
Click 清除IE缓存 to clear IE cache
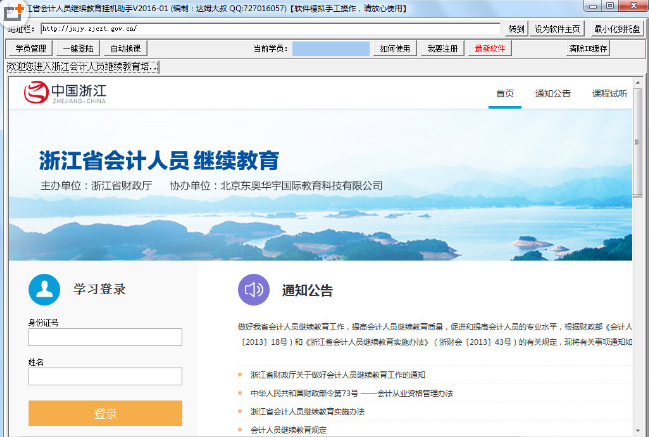pyautogui.click(x=588, y=48)
